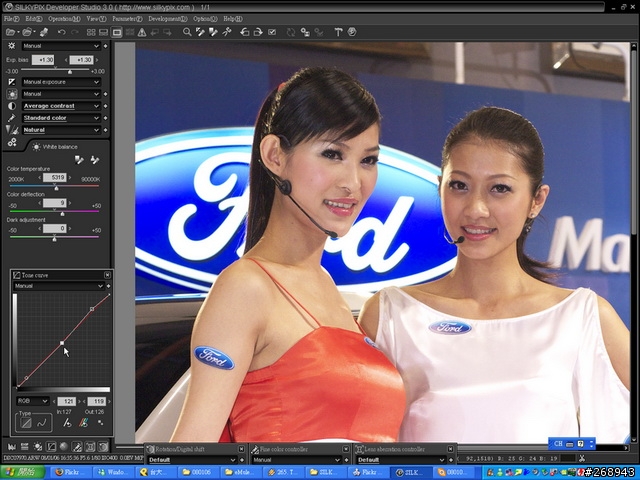Click the Color temperature value field
Image resolution: width=640 pixels, height=480 pixels.
click(x=55, y=178)
